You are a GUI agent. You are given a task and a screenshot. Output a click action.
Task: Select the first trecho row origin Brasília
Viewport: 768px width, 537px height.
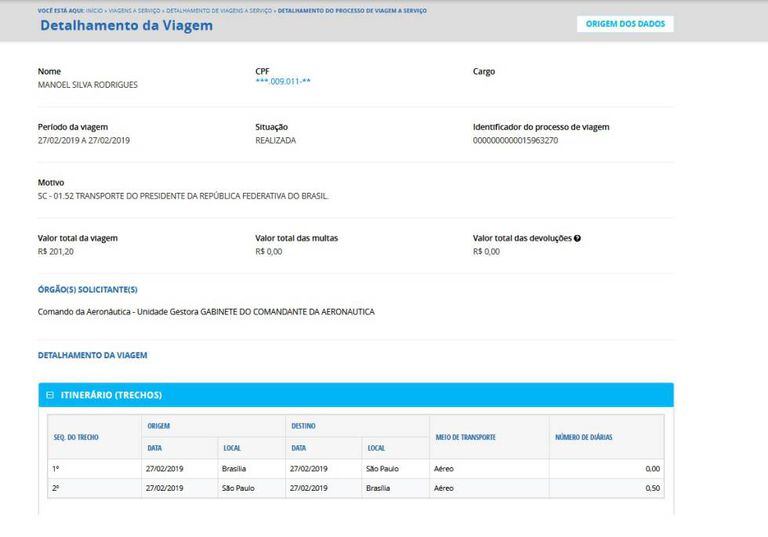point(234,468)
